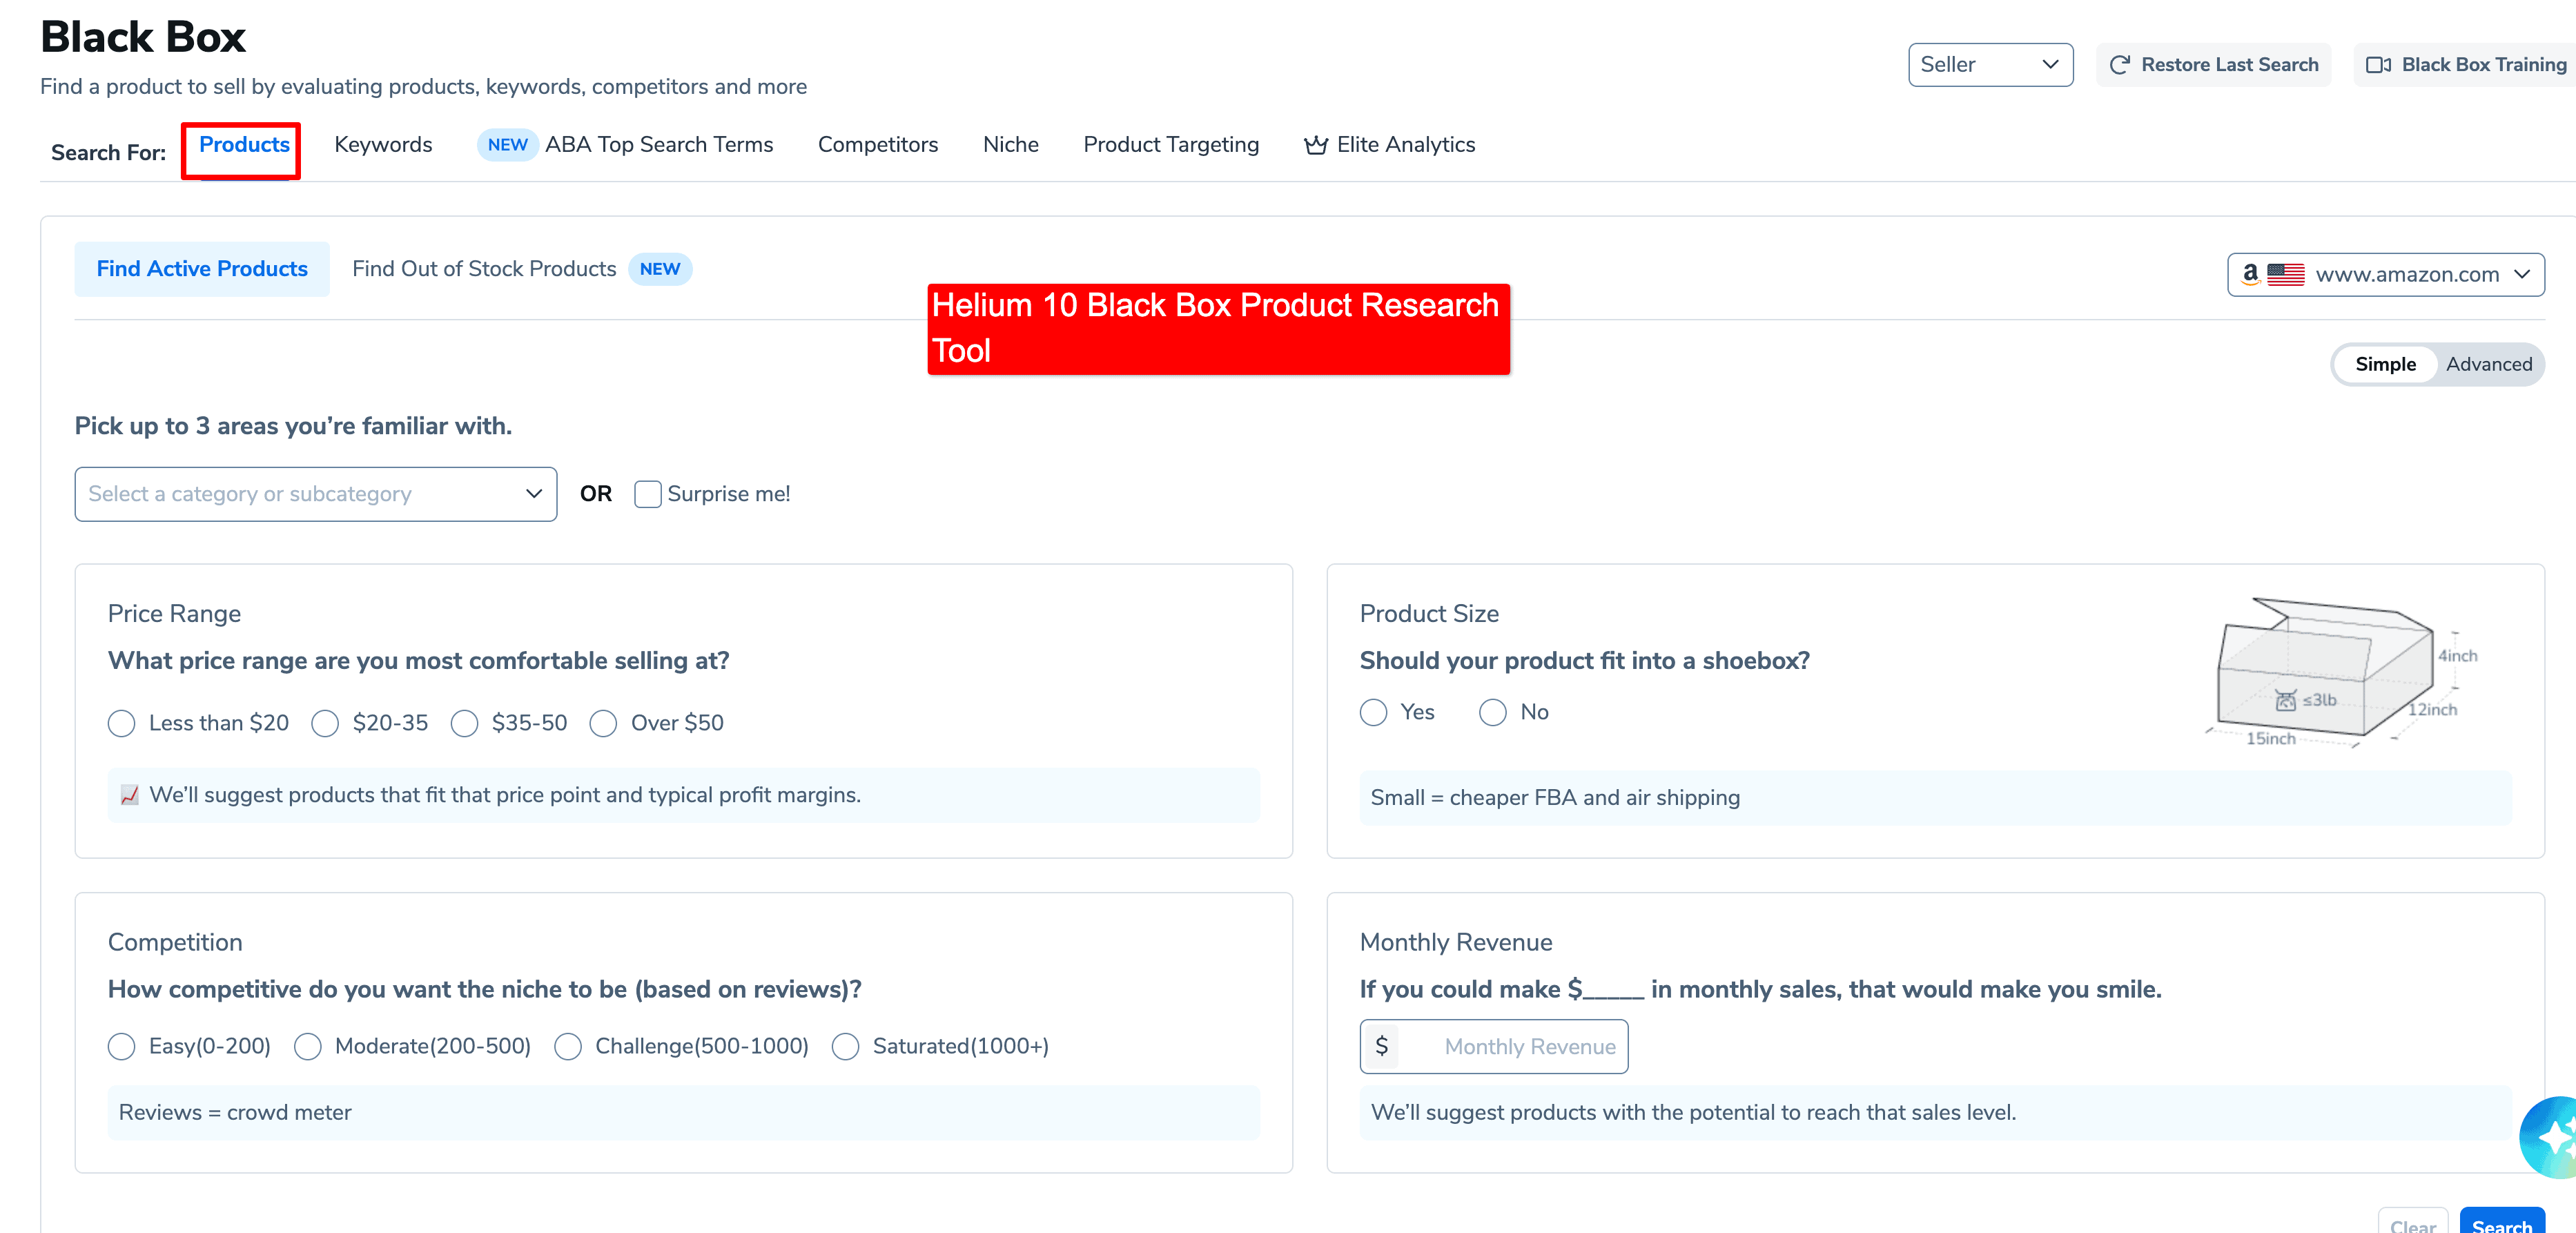Select Yes for shoebox fit
Screen dimensions: 2576x1233
(x=1373, y=712)
